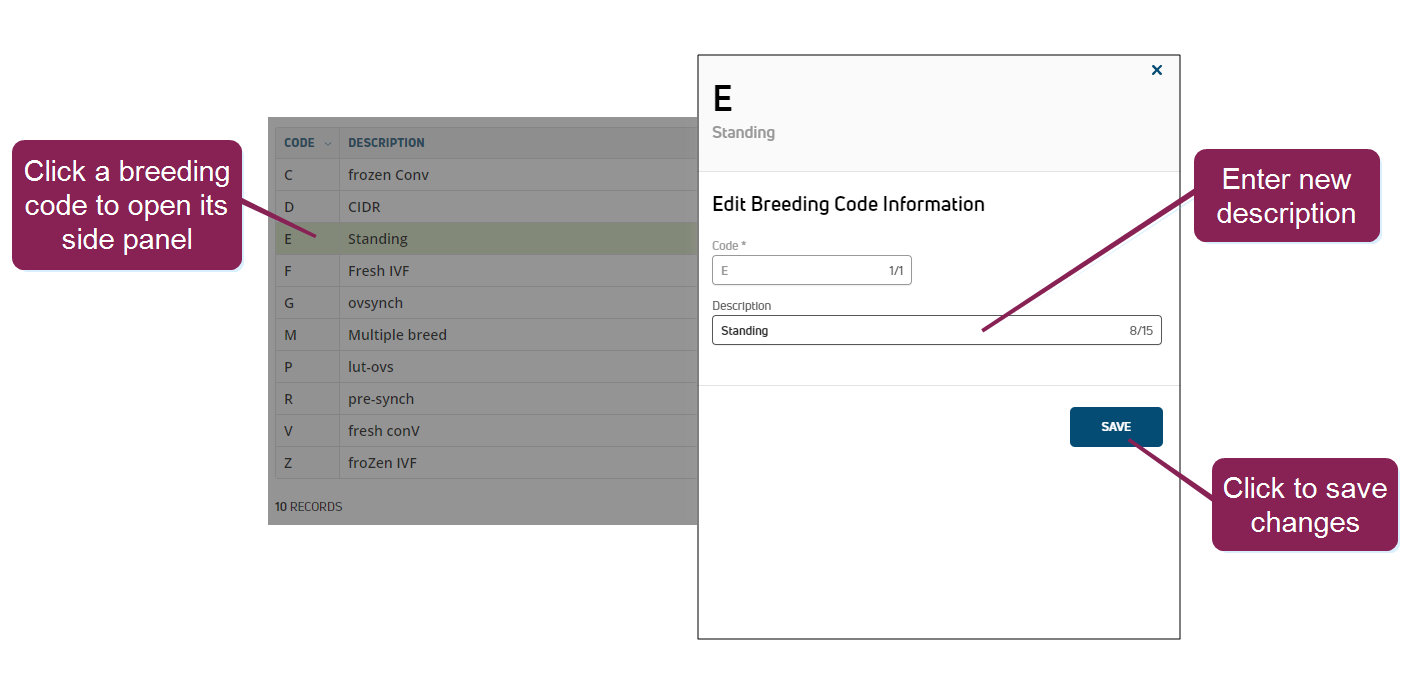Open the Fresh IVF breeding code
Viewport: 1415px width, 682px height.
pos(379,271)
